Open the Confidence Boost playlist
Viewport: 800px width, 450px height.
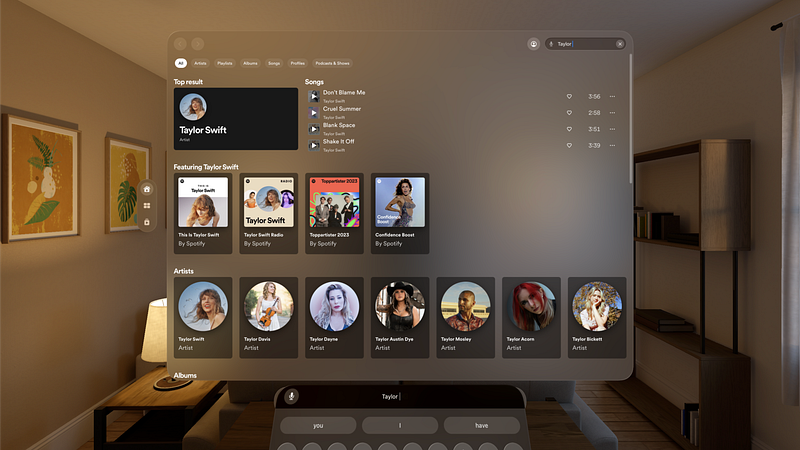[x=400, y=213]
